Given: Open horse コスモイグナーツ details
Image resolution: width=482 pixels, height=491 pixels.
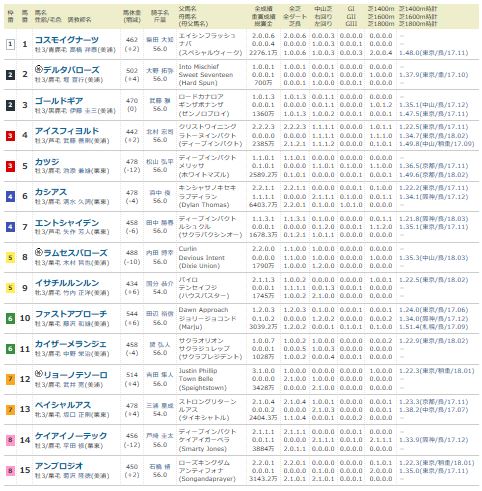Looking at the screenshot, I should pyautogui.click(x=67, y=40).
